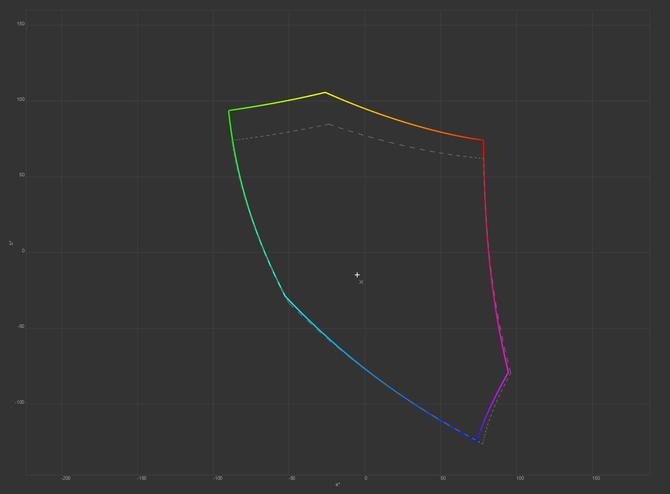
Task: Click the -100 label on the vertical axis
Action: [x=20, y=402]
